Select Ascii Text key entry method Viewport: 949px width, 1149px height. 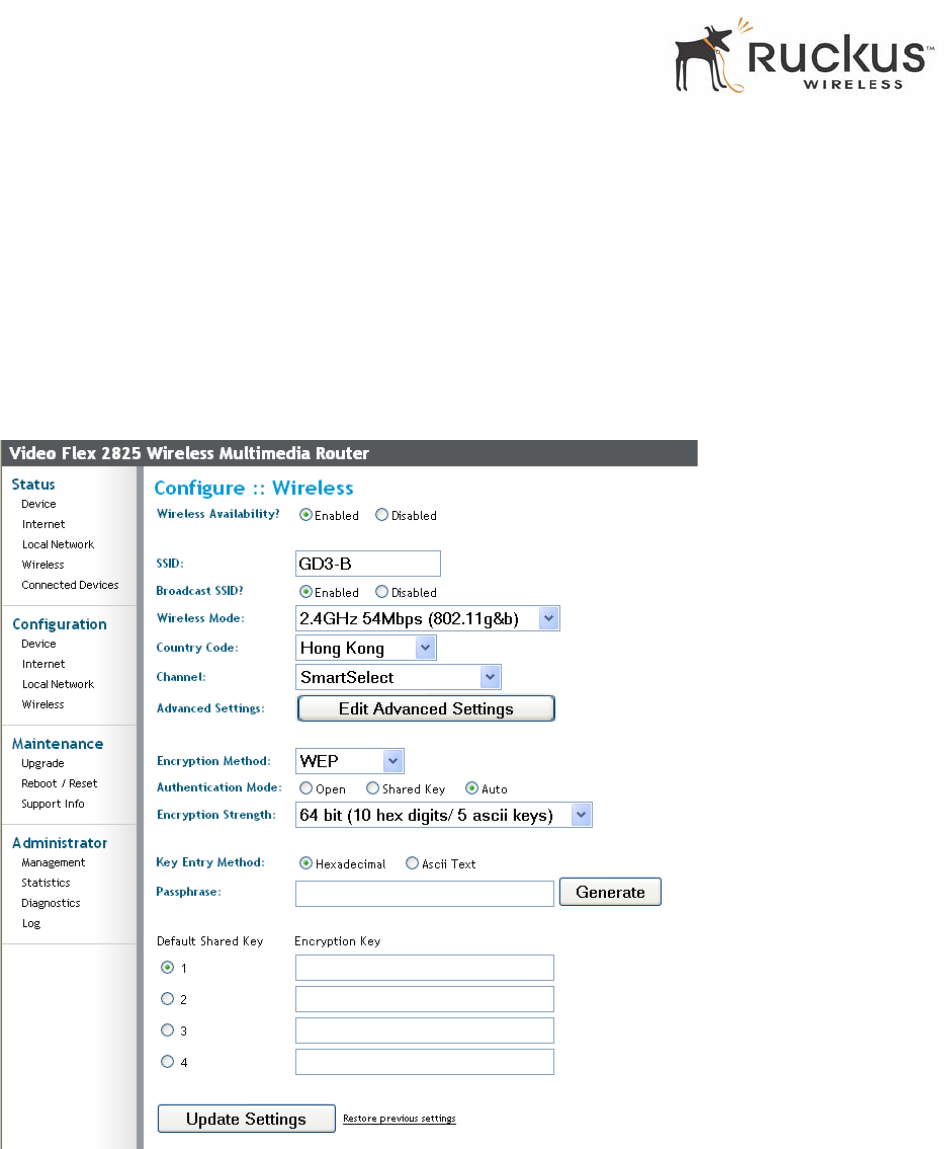point(412,863)
